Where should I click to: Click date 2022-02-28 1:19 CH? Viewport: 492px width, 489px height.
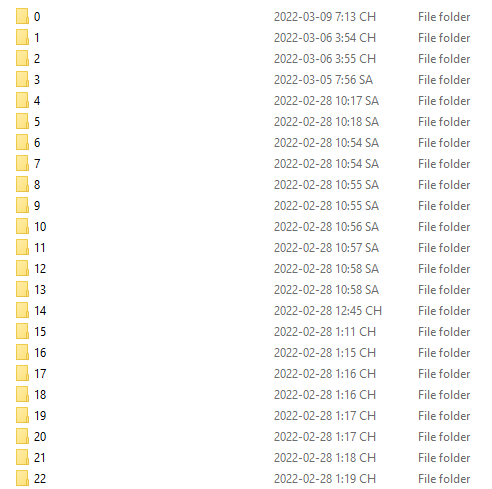[325, 479]
